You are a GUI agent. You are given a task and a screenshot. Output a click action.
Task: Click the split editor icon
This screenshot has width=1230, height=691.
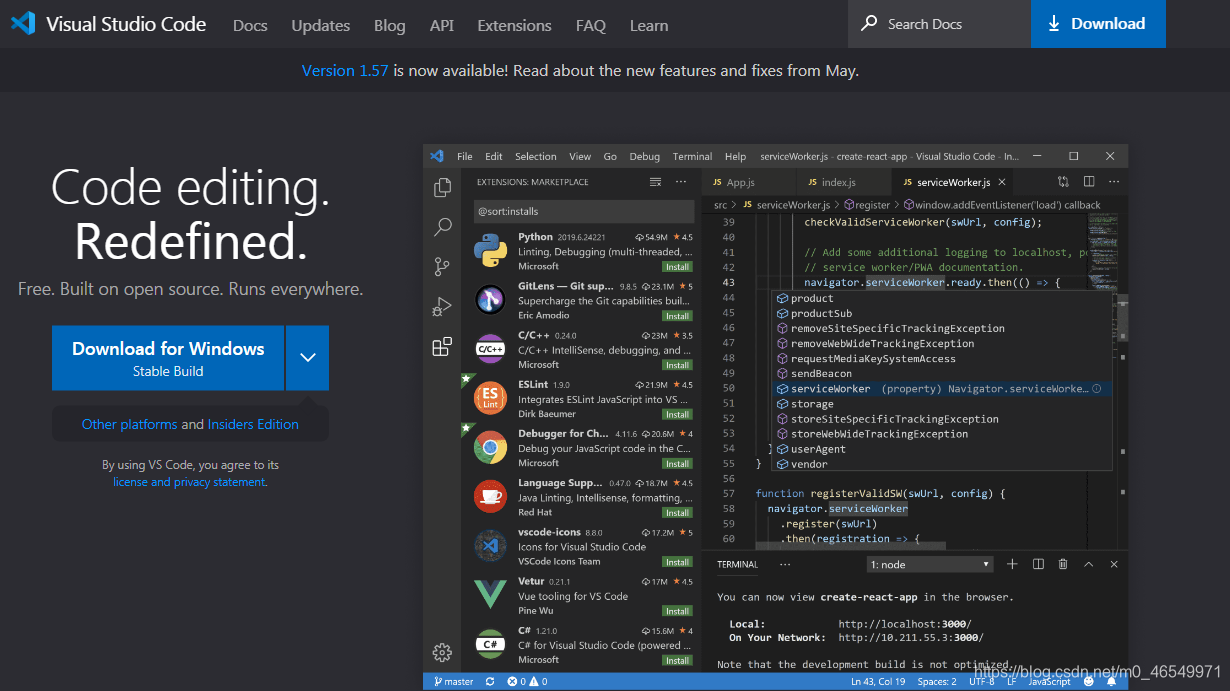click(x=1089, y=182)
